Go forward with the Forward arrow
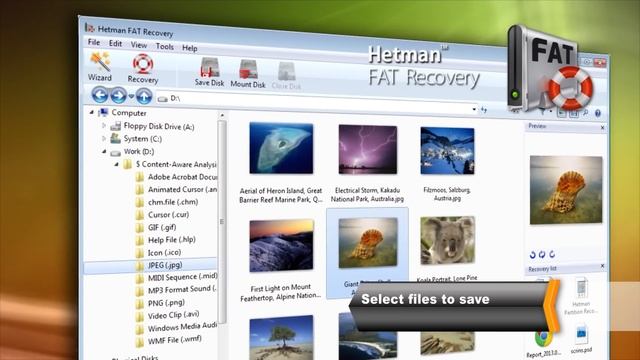640x360 pixels. coord(118,96)
